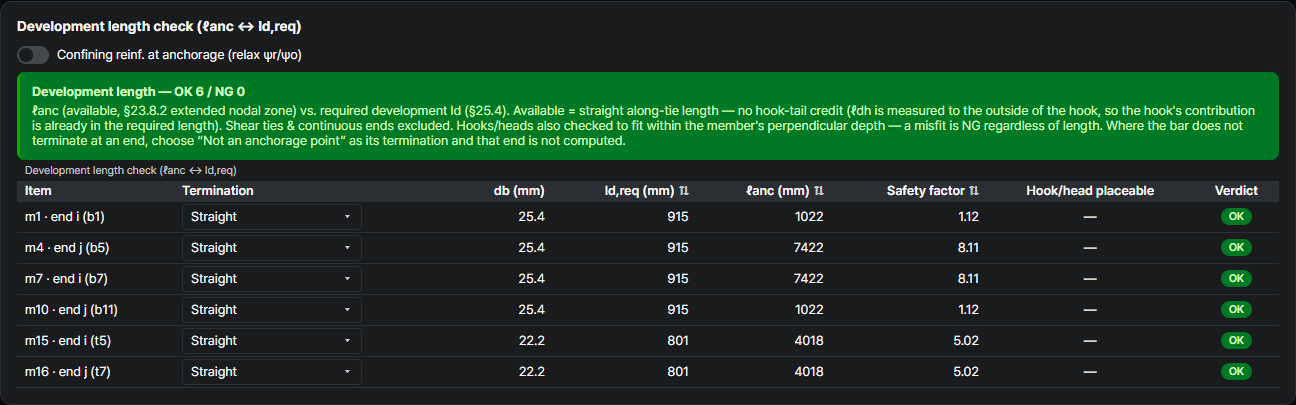Click OK verdict badge for m1 row
Image resolution: width=1296 pixels, height=405 pixels.
tap(1236, 217)
